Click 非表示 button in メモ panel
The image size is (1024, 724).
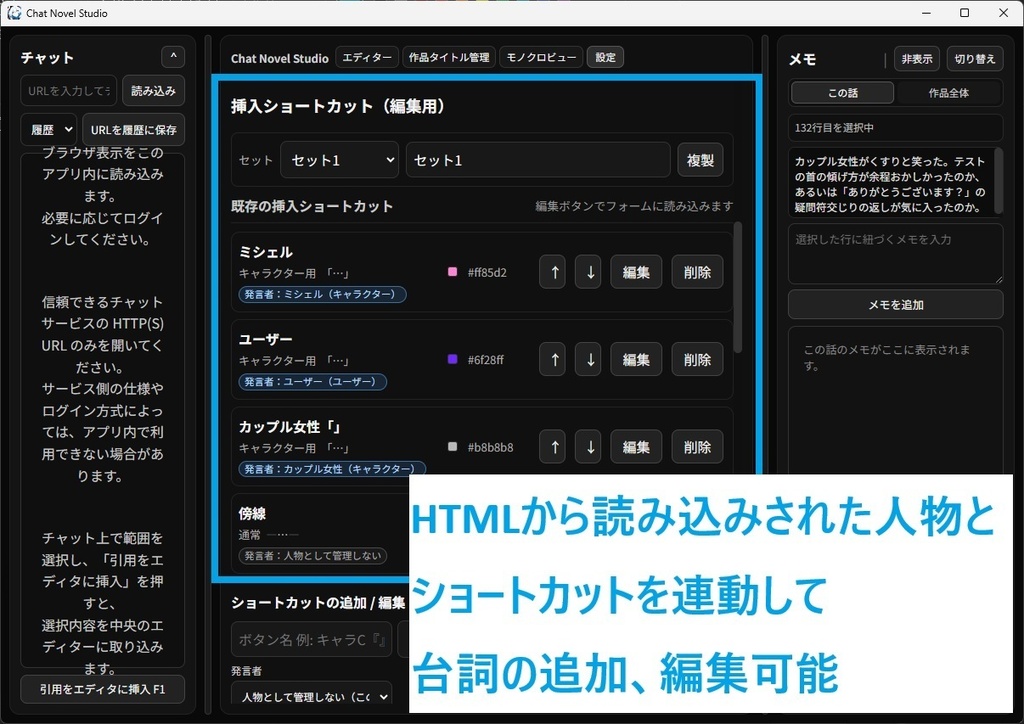917,59
